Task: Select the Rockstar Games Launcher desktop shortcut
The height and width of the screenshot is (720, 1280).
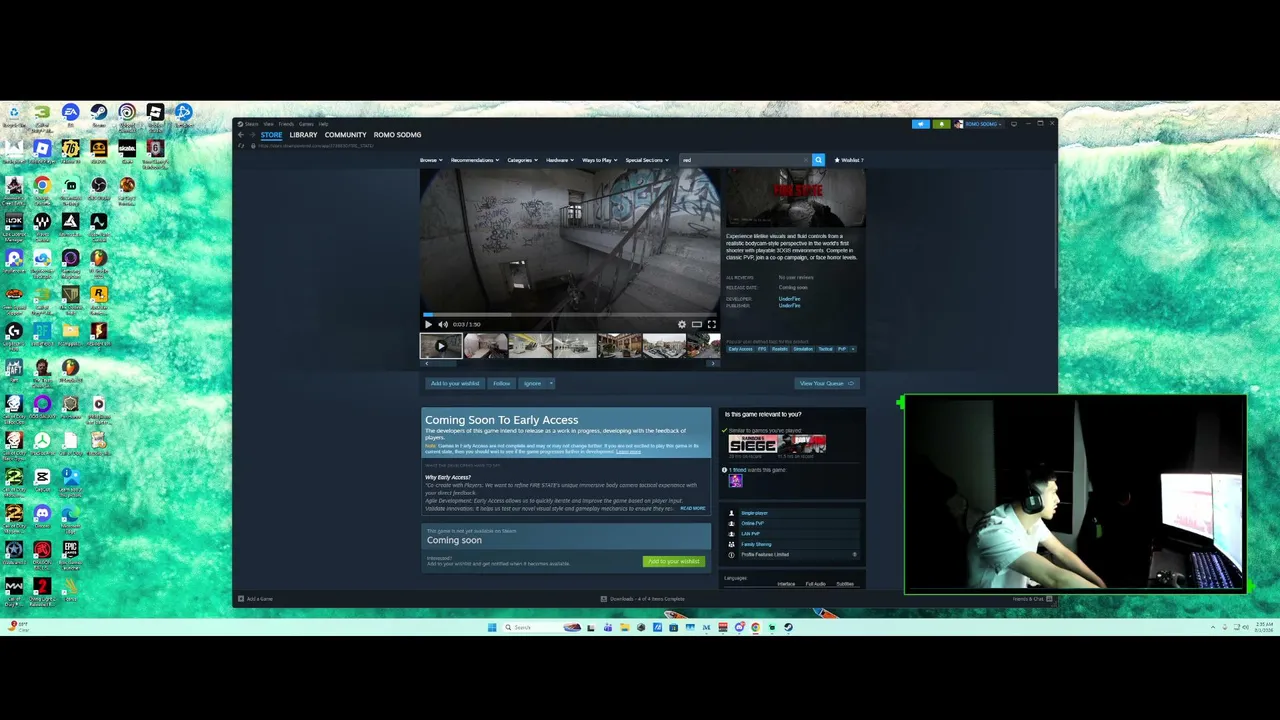Action: (98, 297)
